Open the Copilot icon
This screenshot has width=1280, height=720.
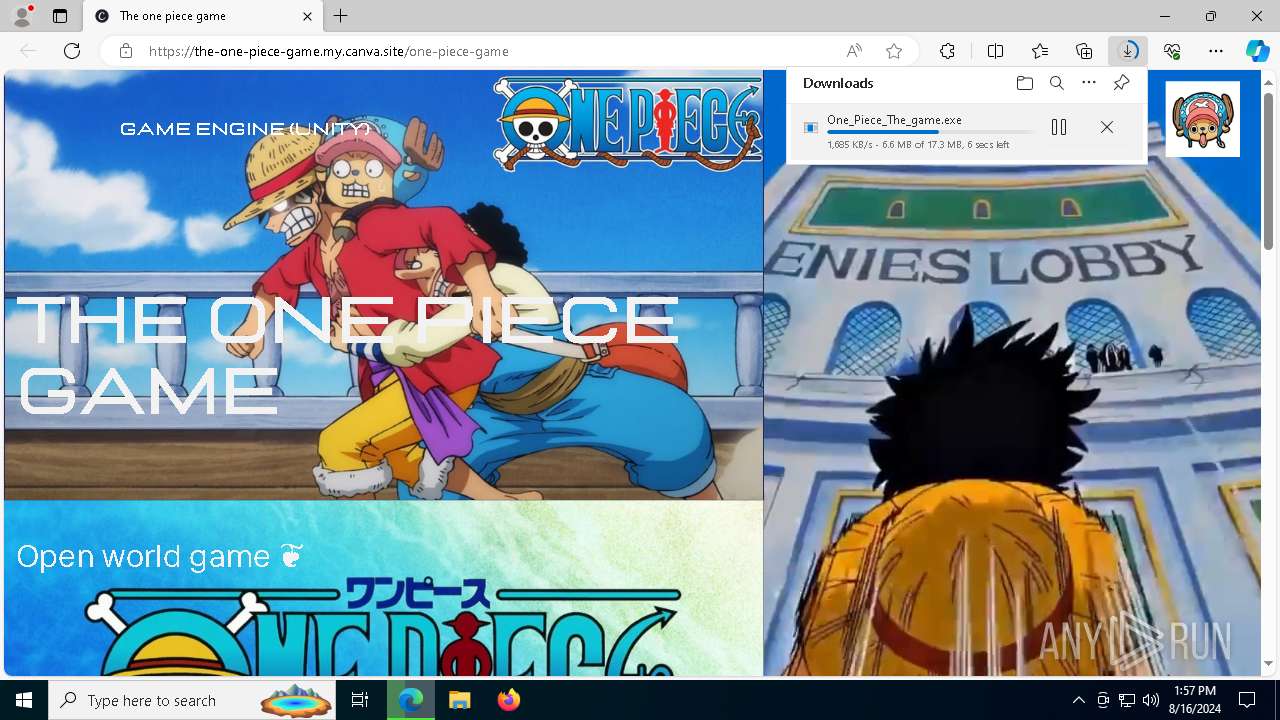click(x=1257, y=51)
